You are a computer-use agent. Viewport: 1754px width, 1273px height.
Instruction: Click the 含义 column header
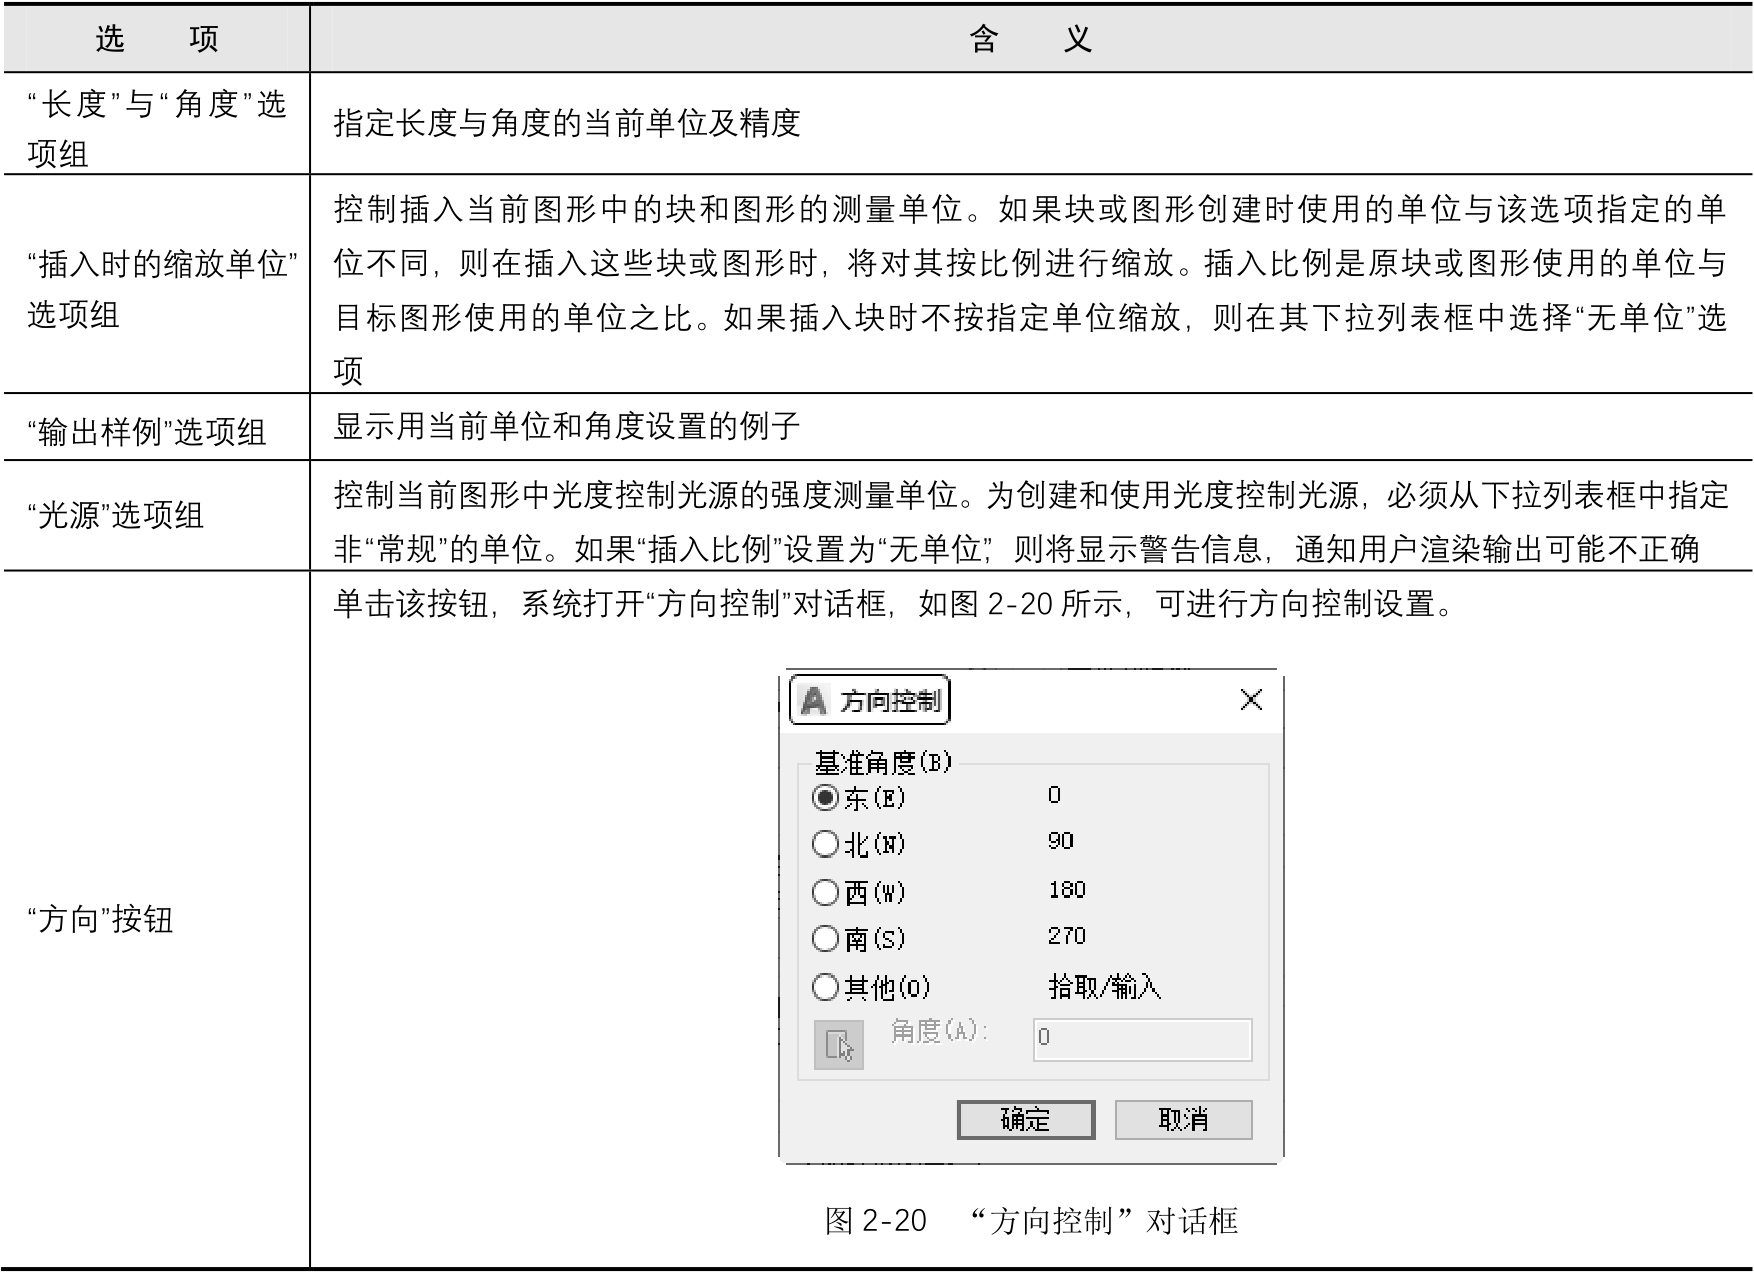[1031, 39]
